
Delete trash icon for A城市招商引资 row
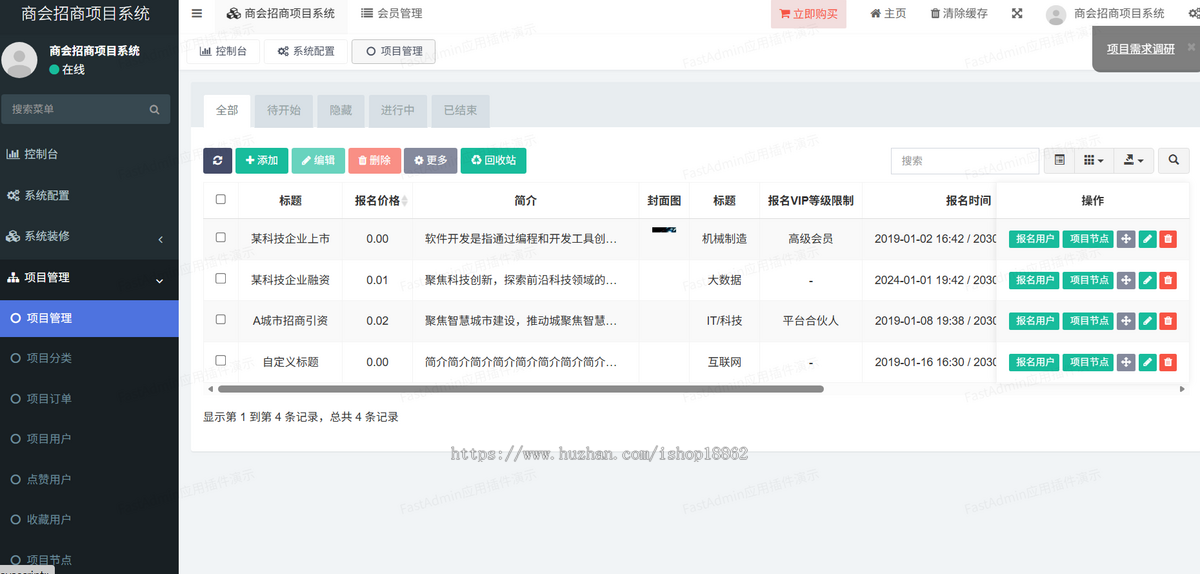[x=1168, y=321]
